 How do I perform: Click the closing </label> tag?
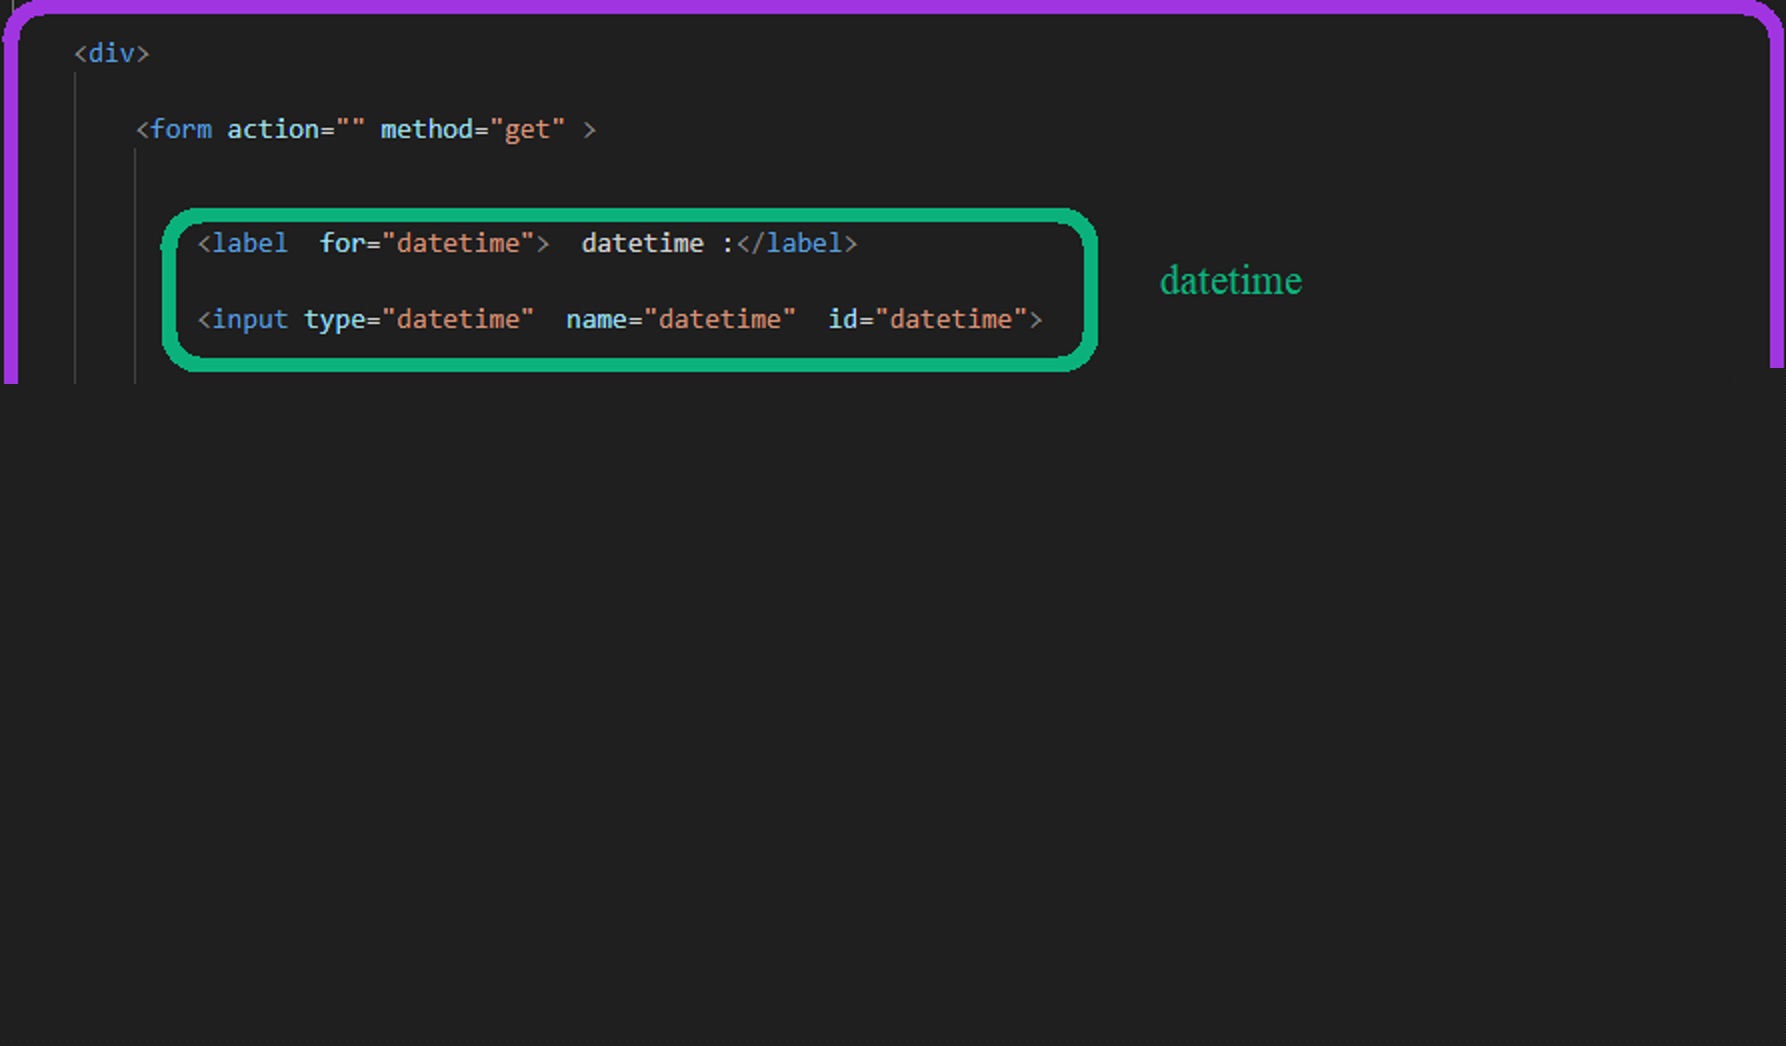(x=797, y=244)
